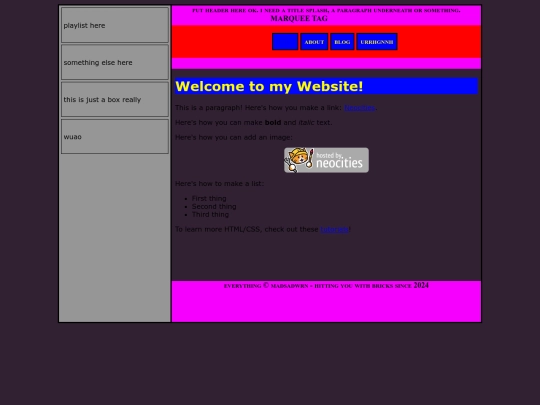Click the 'Third thing' list item
Screen dimensions: 540x405
(210, 215)
